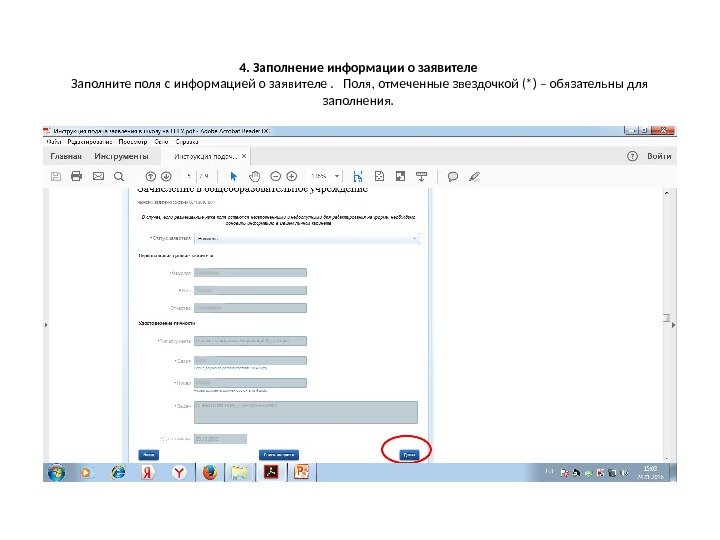Click the read mode download-style icon

coord(421,176)
